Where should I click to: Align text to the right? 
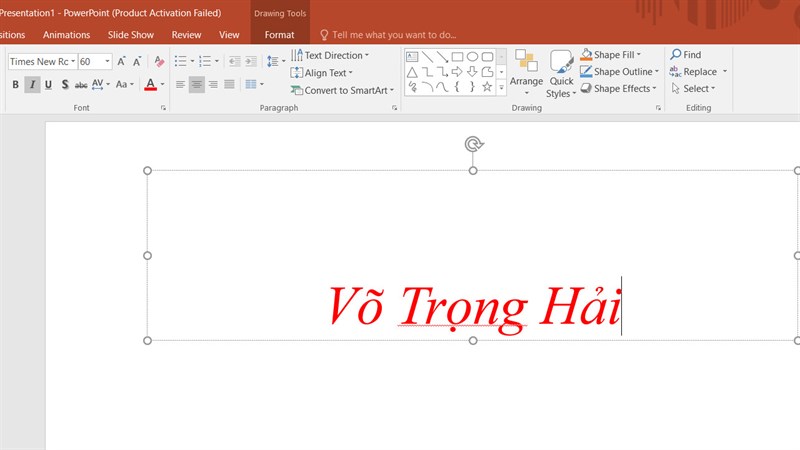[213, 84]
